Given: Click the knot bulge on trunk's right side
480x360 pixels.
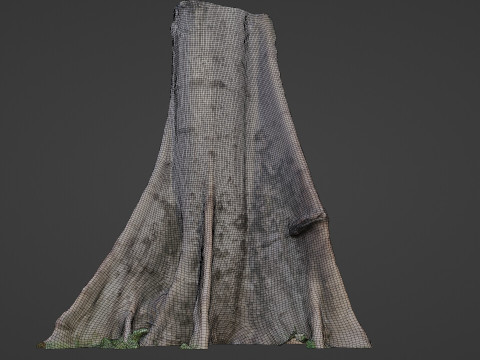Looking at the screenshot, I should (x=309, y=223).
